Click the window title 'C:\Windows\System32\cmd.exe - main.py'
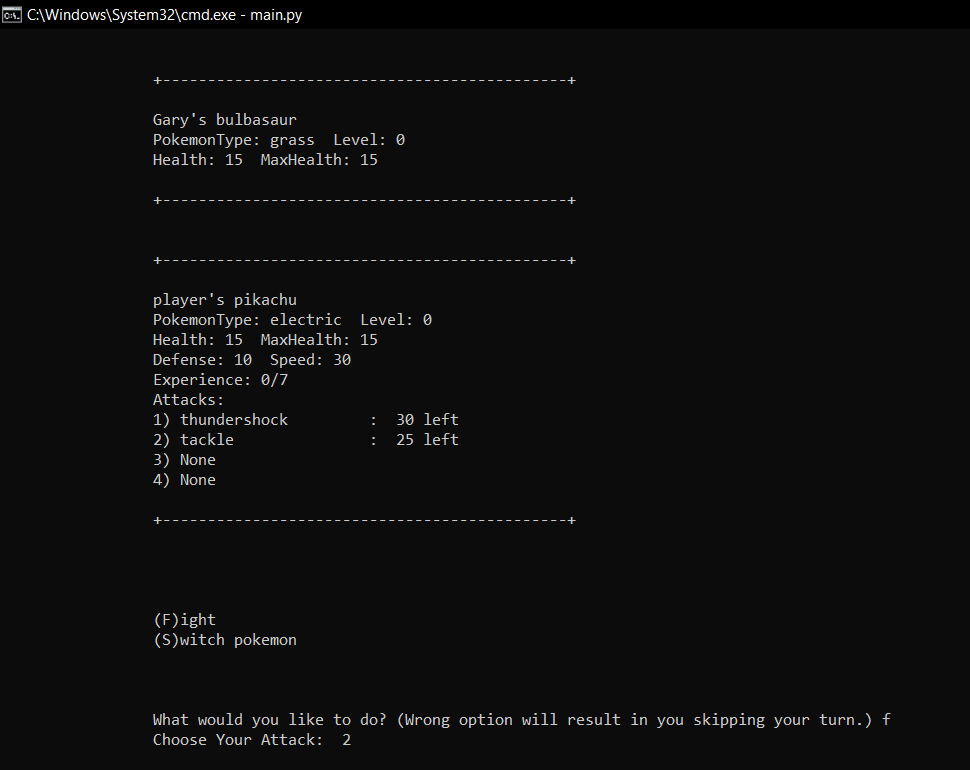 165,15
